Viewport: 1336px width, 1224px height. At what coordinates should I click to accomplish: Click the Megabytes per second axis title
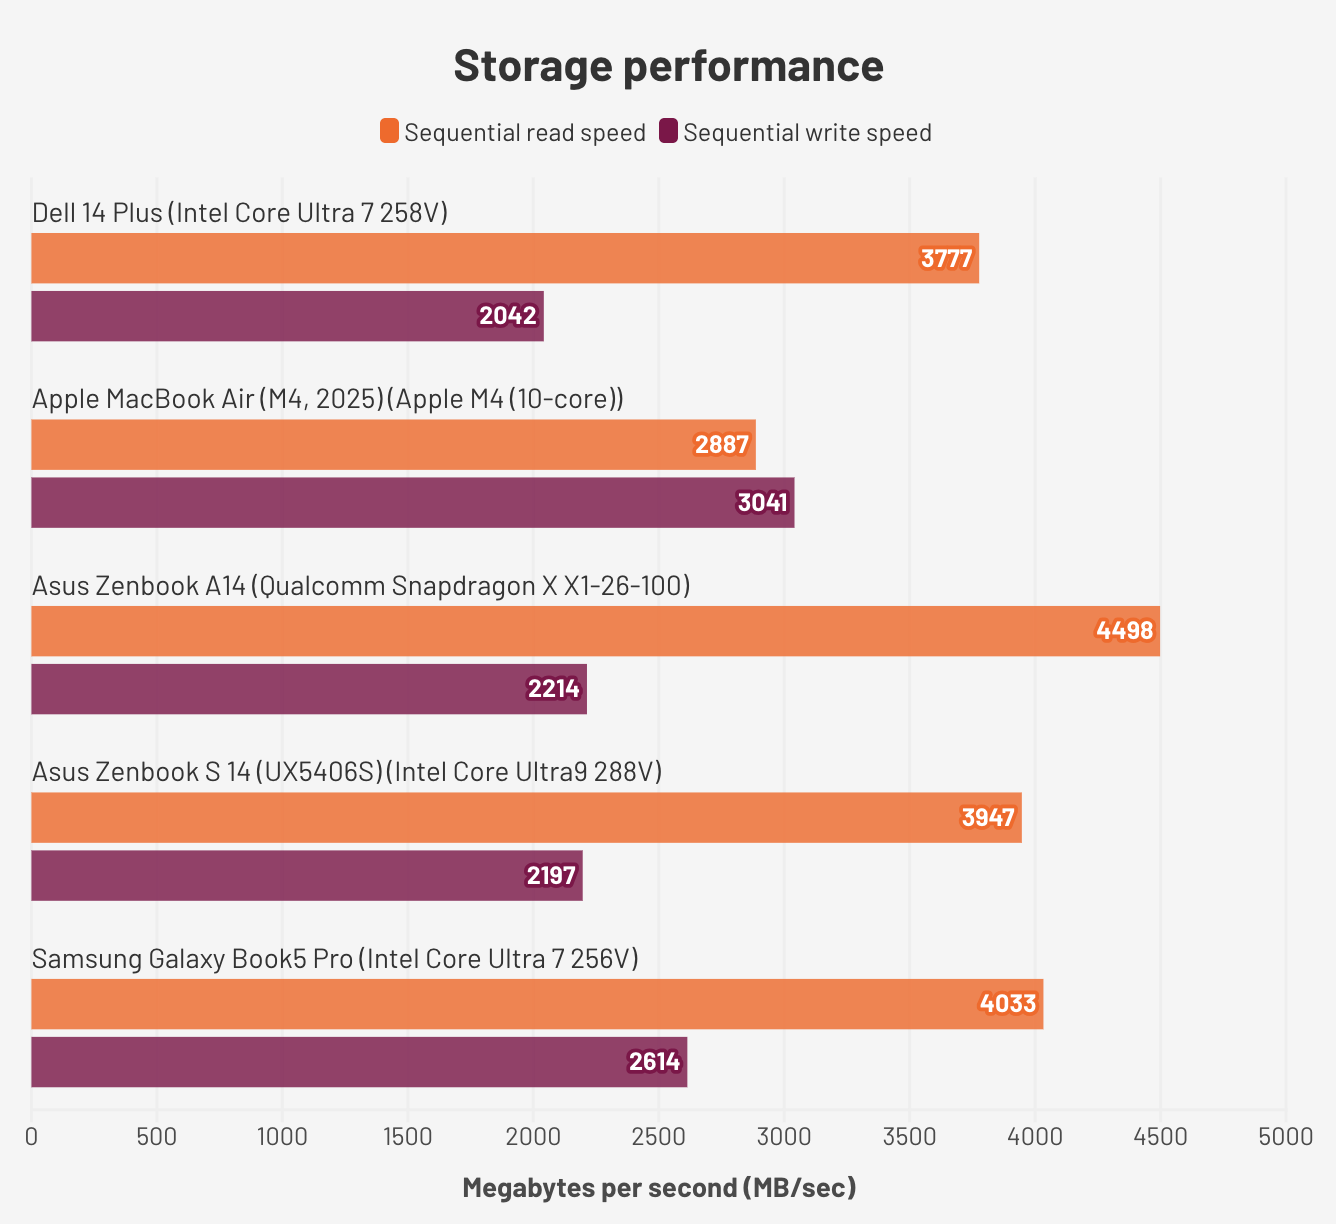click(x=659, y=1188)
